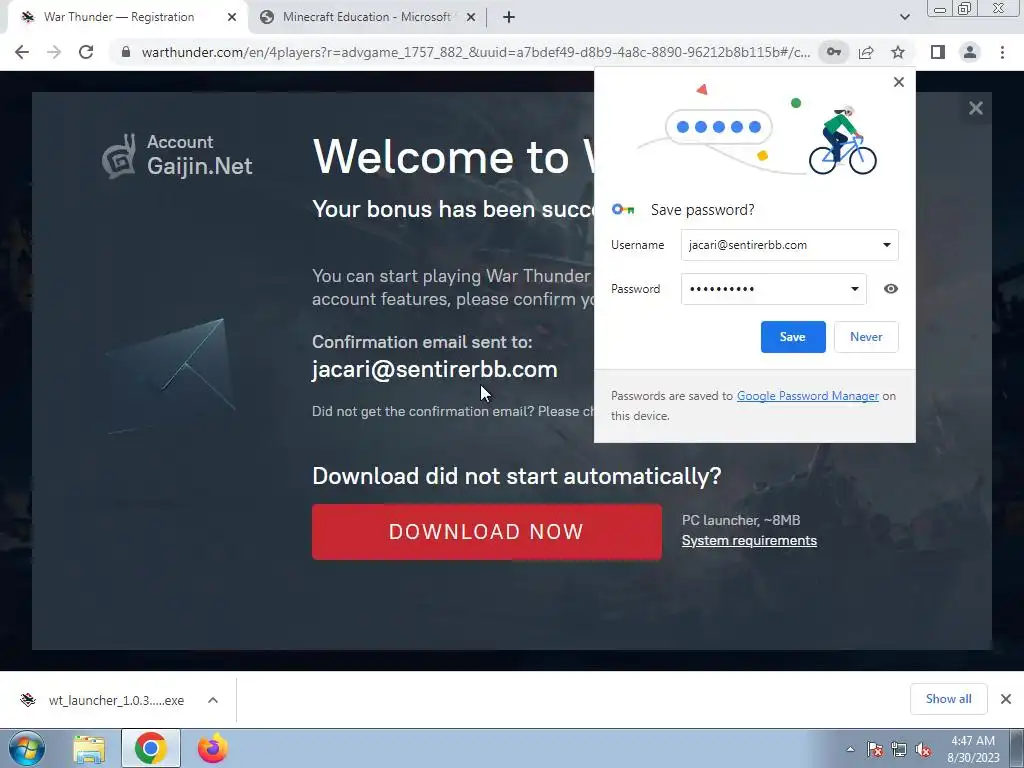Expand the Password dropdown arrow
1024x768 pixels.
(854, 289)
